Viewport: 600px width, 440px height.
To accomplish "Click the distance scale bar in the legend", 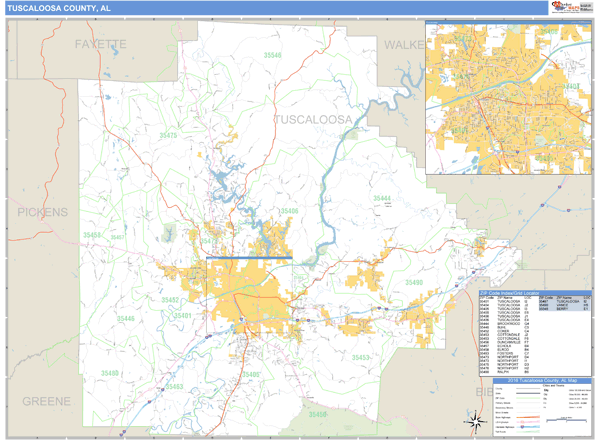I will click(x=566, y=420).
